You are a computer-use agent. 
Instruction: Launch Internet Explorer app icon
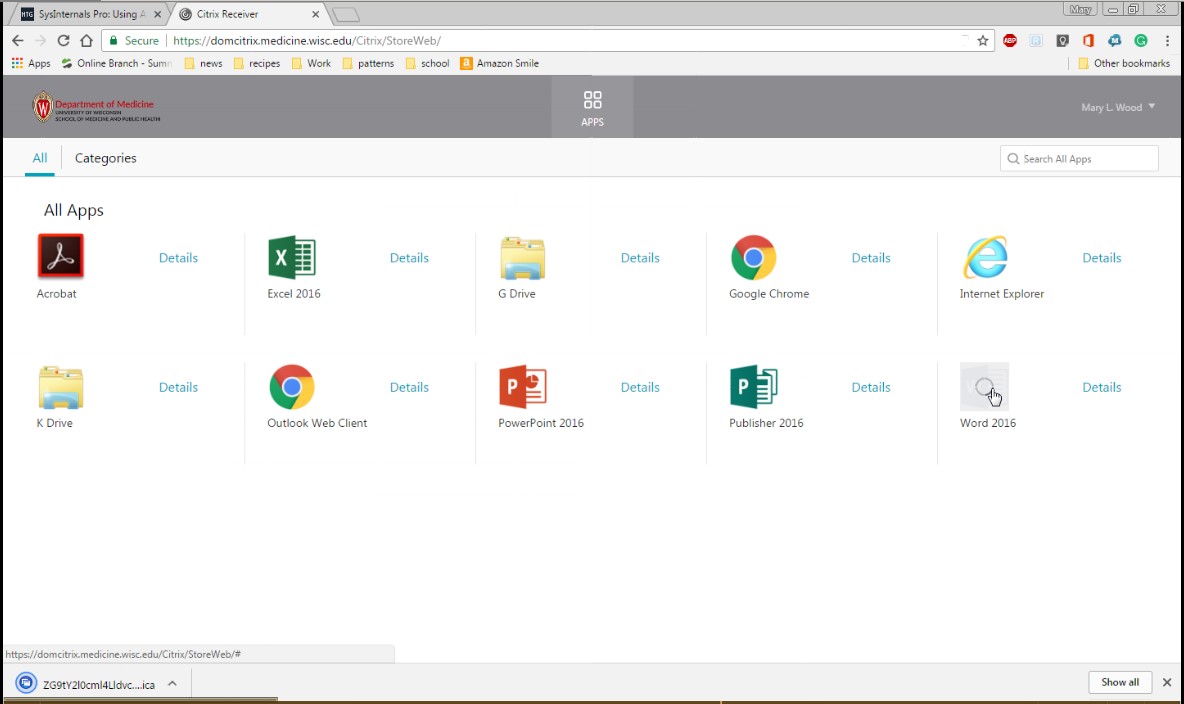[985, 257]
